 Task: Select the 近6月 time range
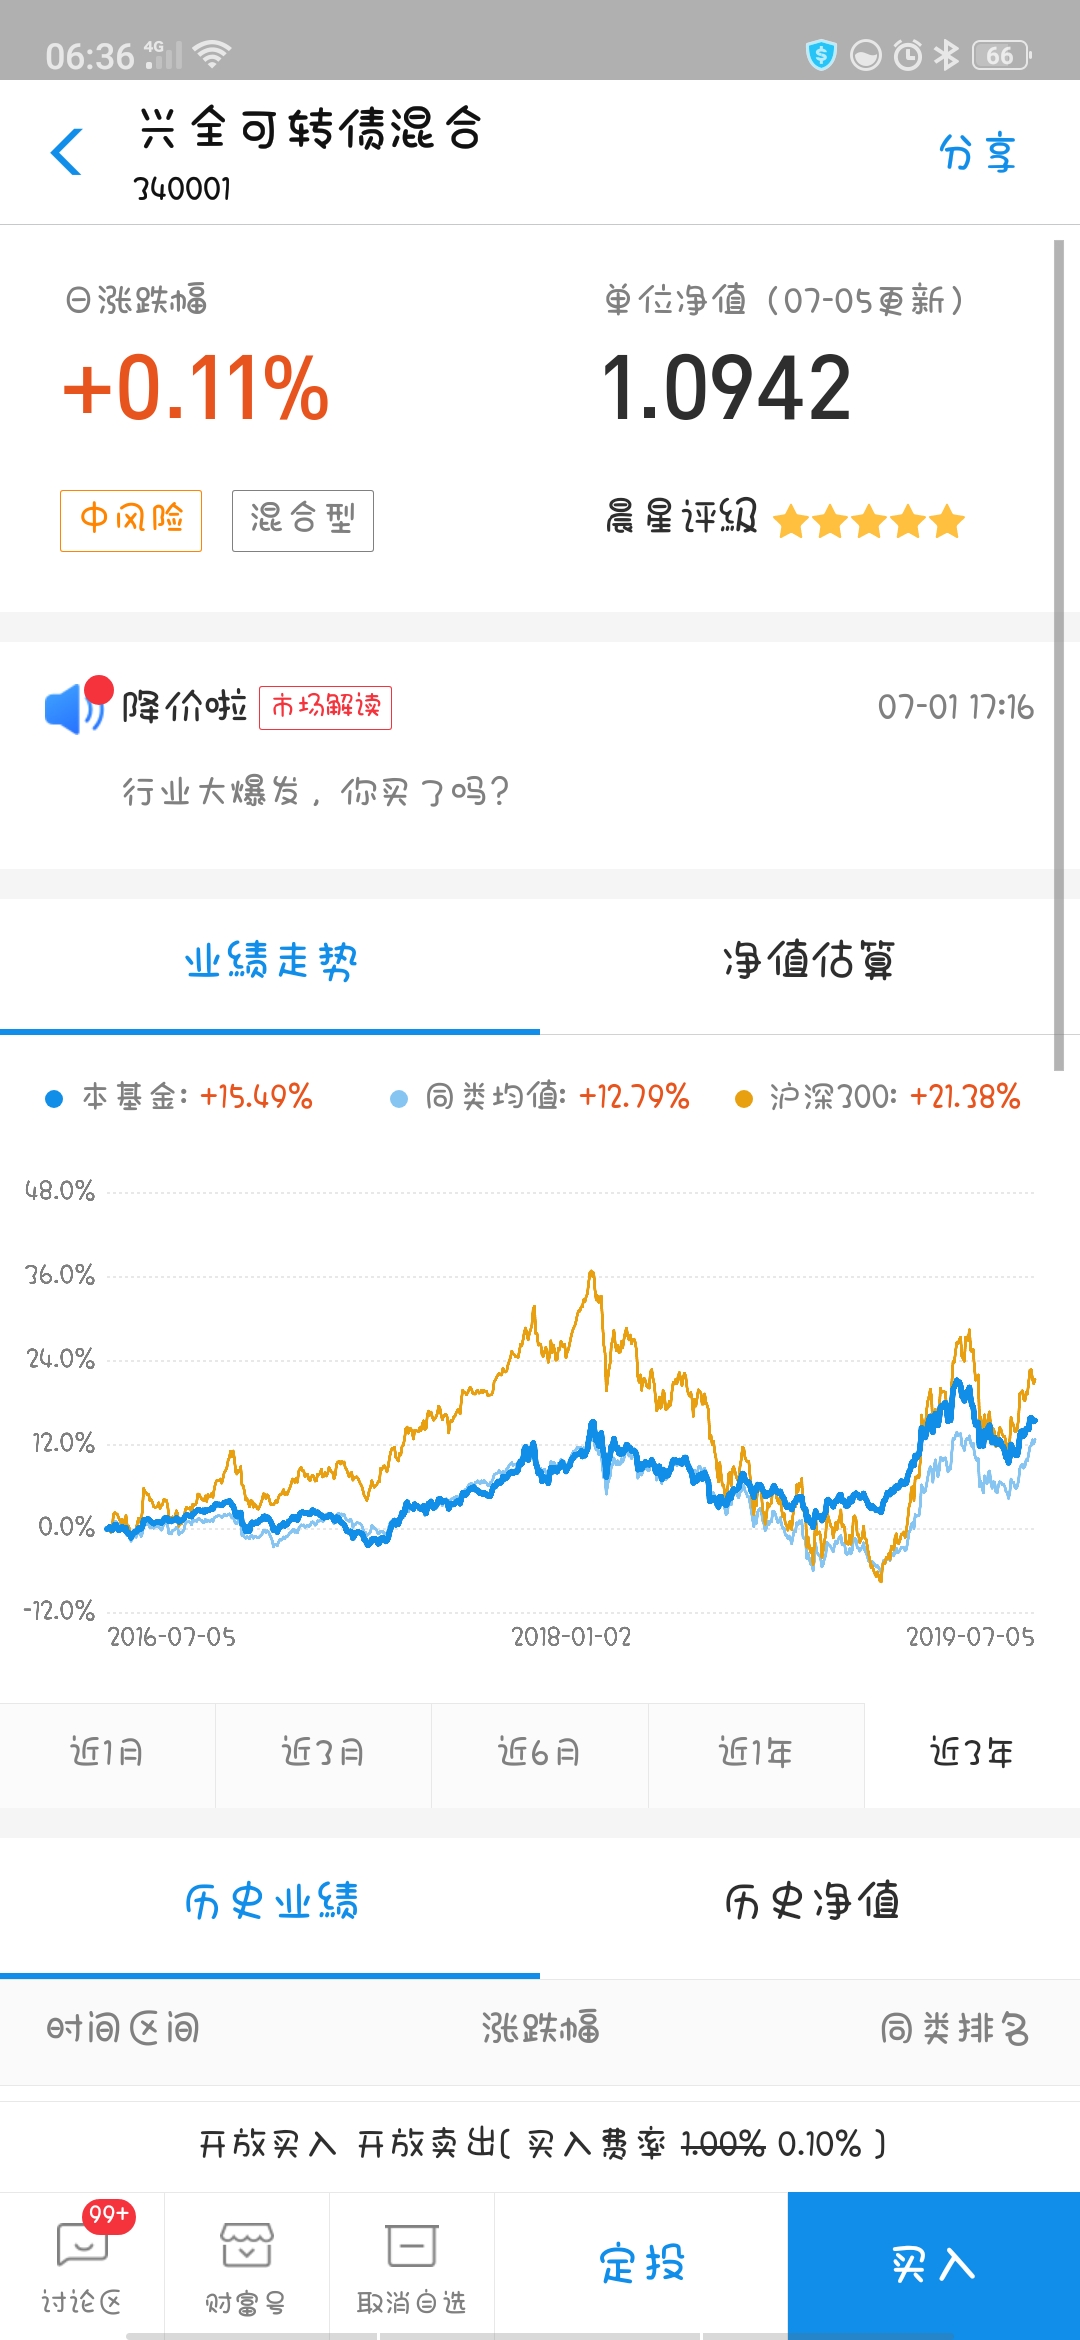540,1754
